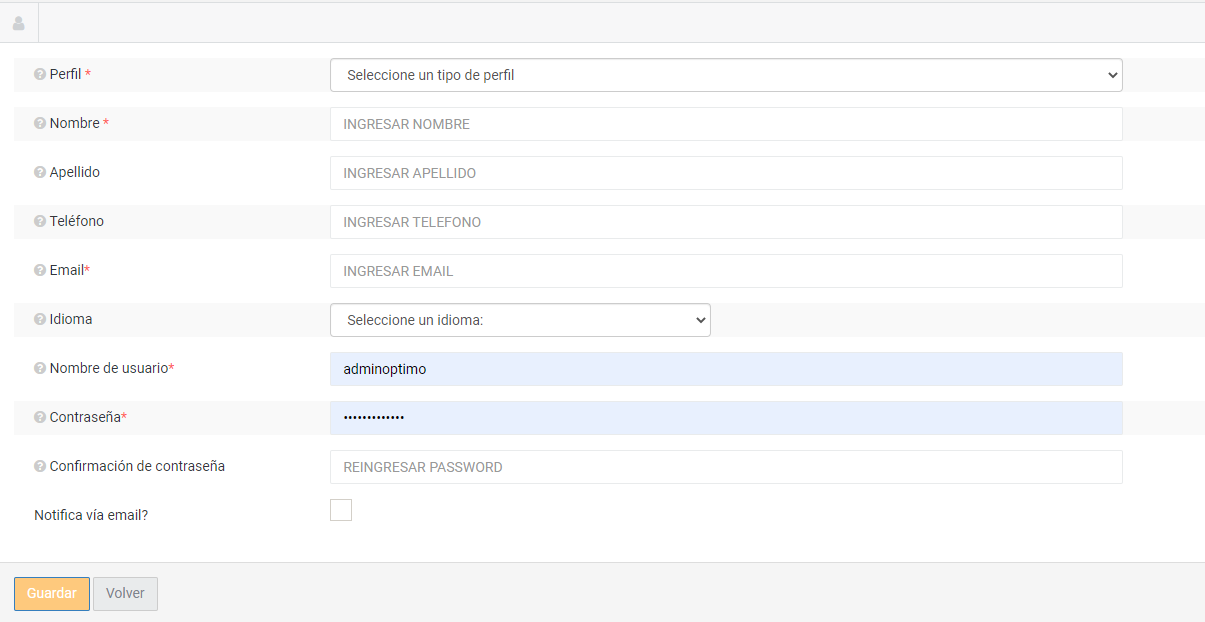The image size is (1205, 622).
Task: Click the INGRESAR EMAIL input box
Action: (x=726, y=271)
